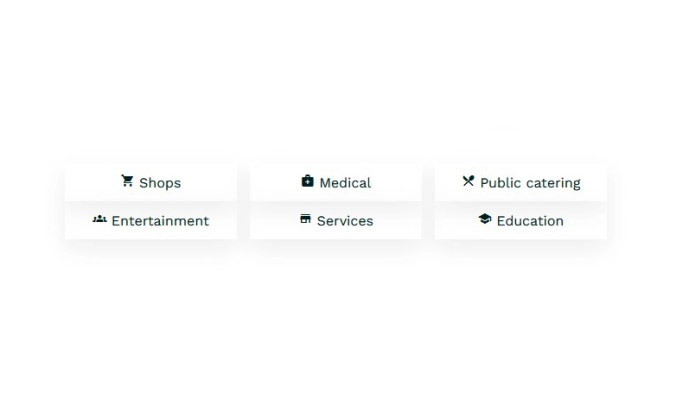Screen dimensions: 689x400
Task: Pick the category for schools and learning
Action: click(x=521, y=221)
